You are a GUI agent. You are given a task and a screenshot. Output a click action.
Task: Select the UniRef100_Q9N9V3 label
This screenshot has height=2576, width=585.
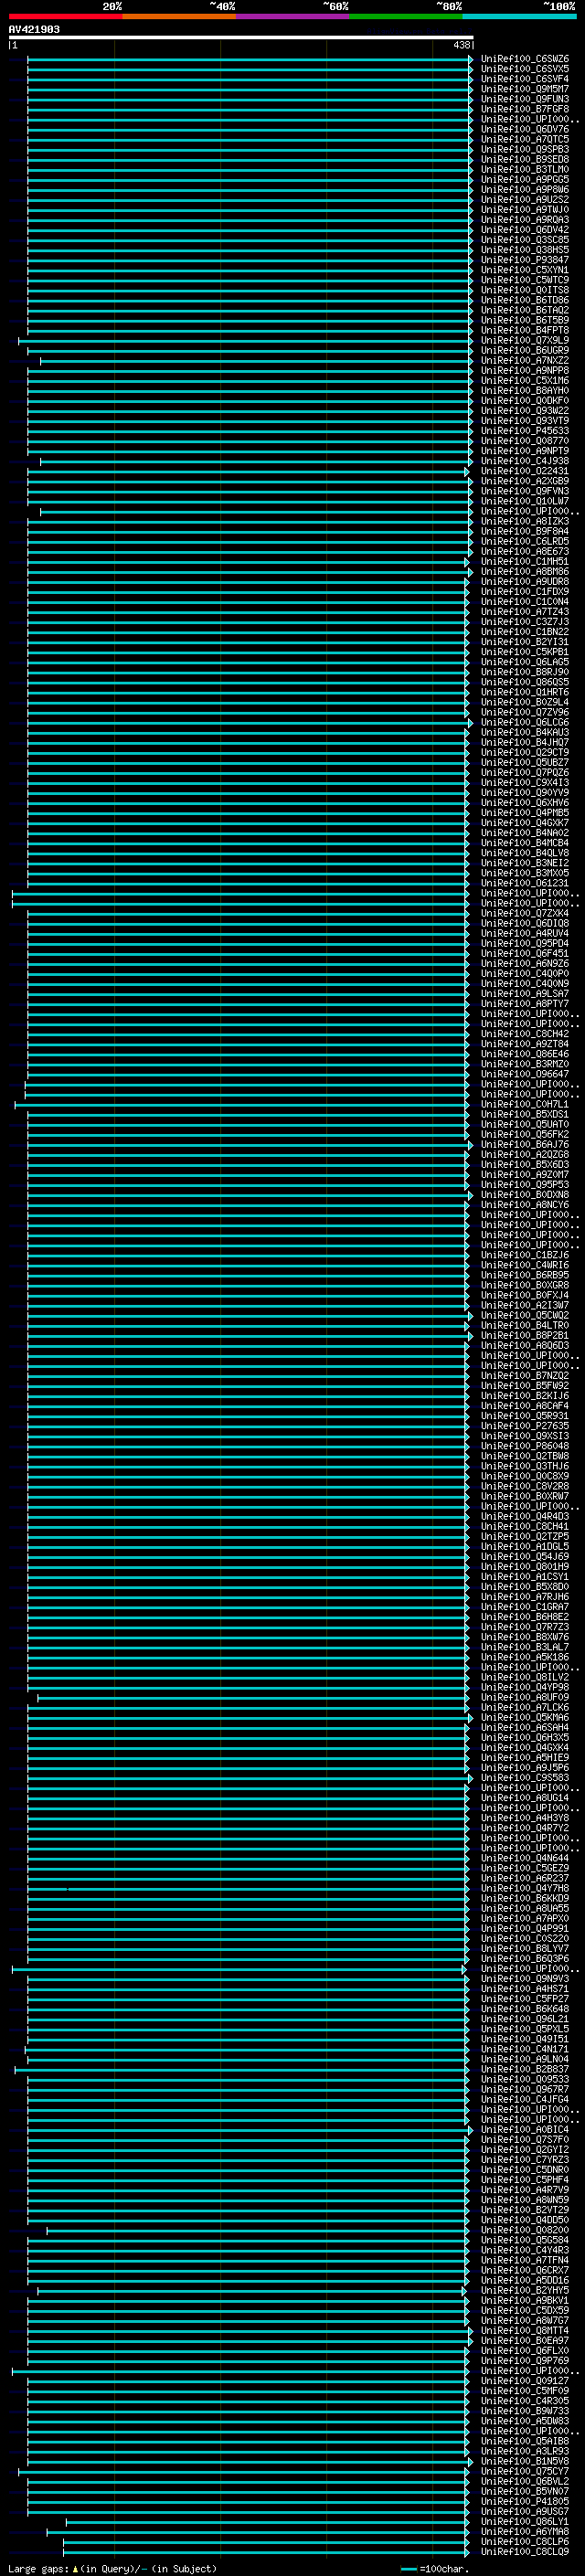[x=525, y=1978]
